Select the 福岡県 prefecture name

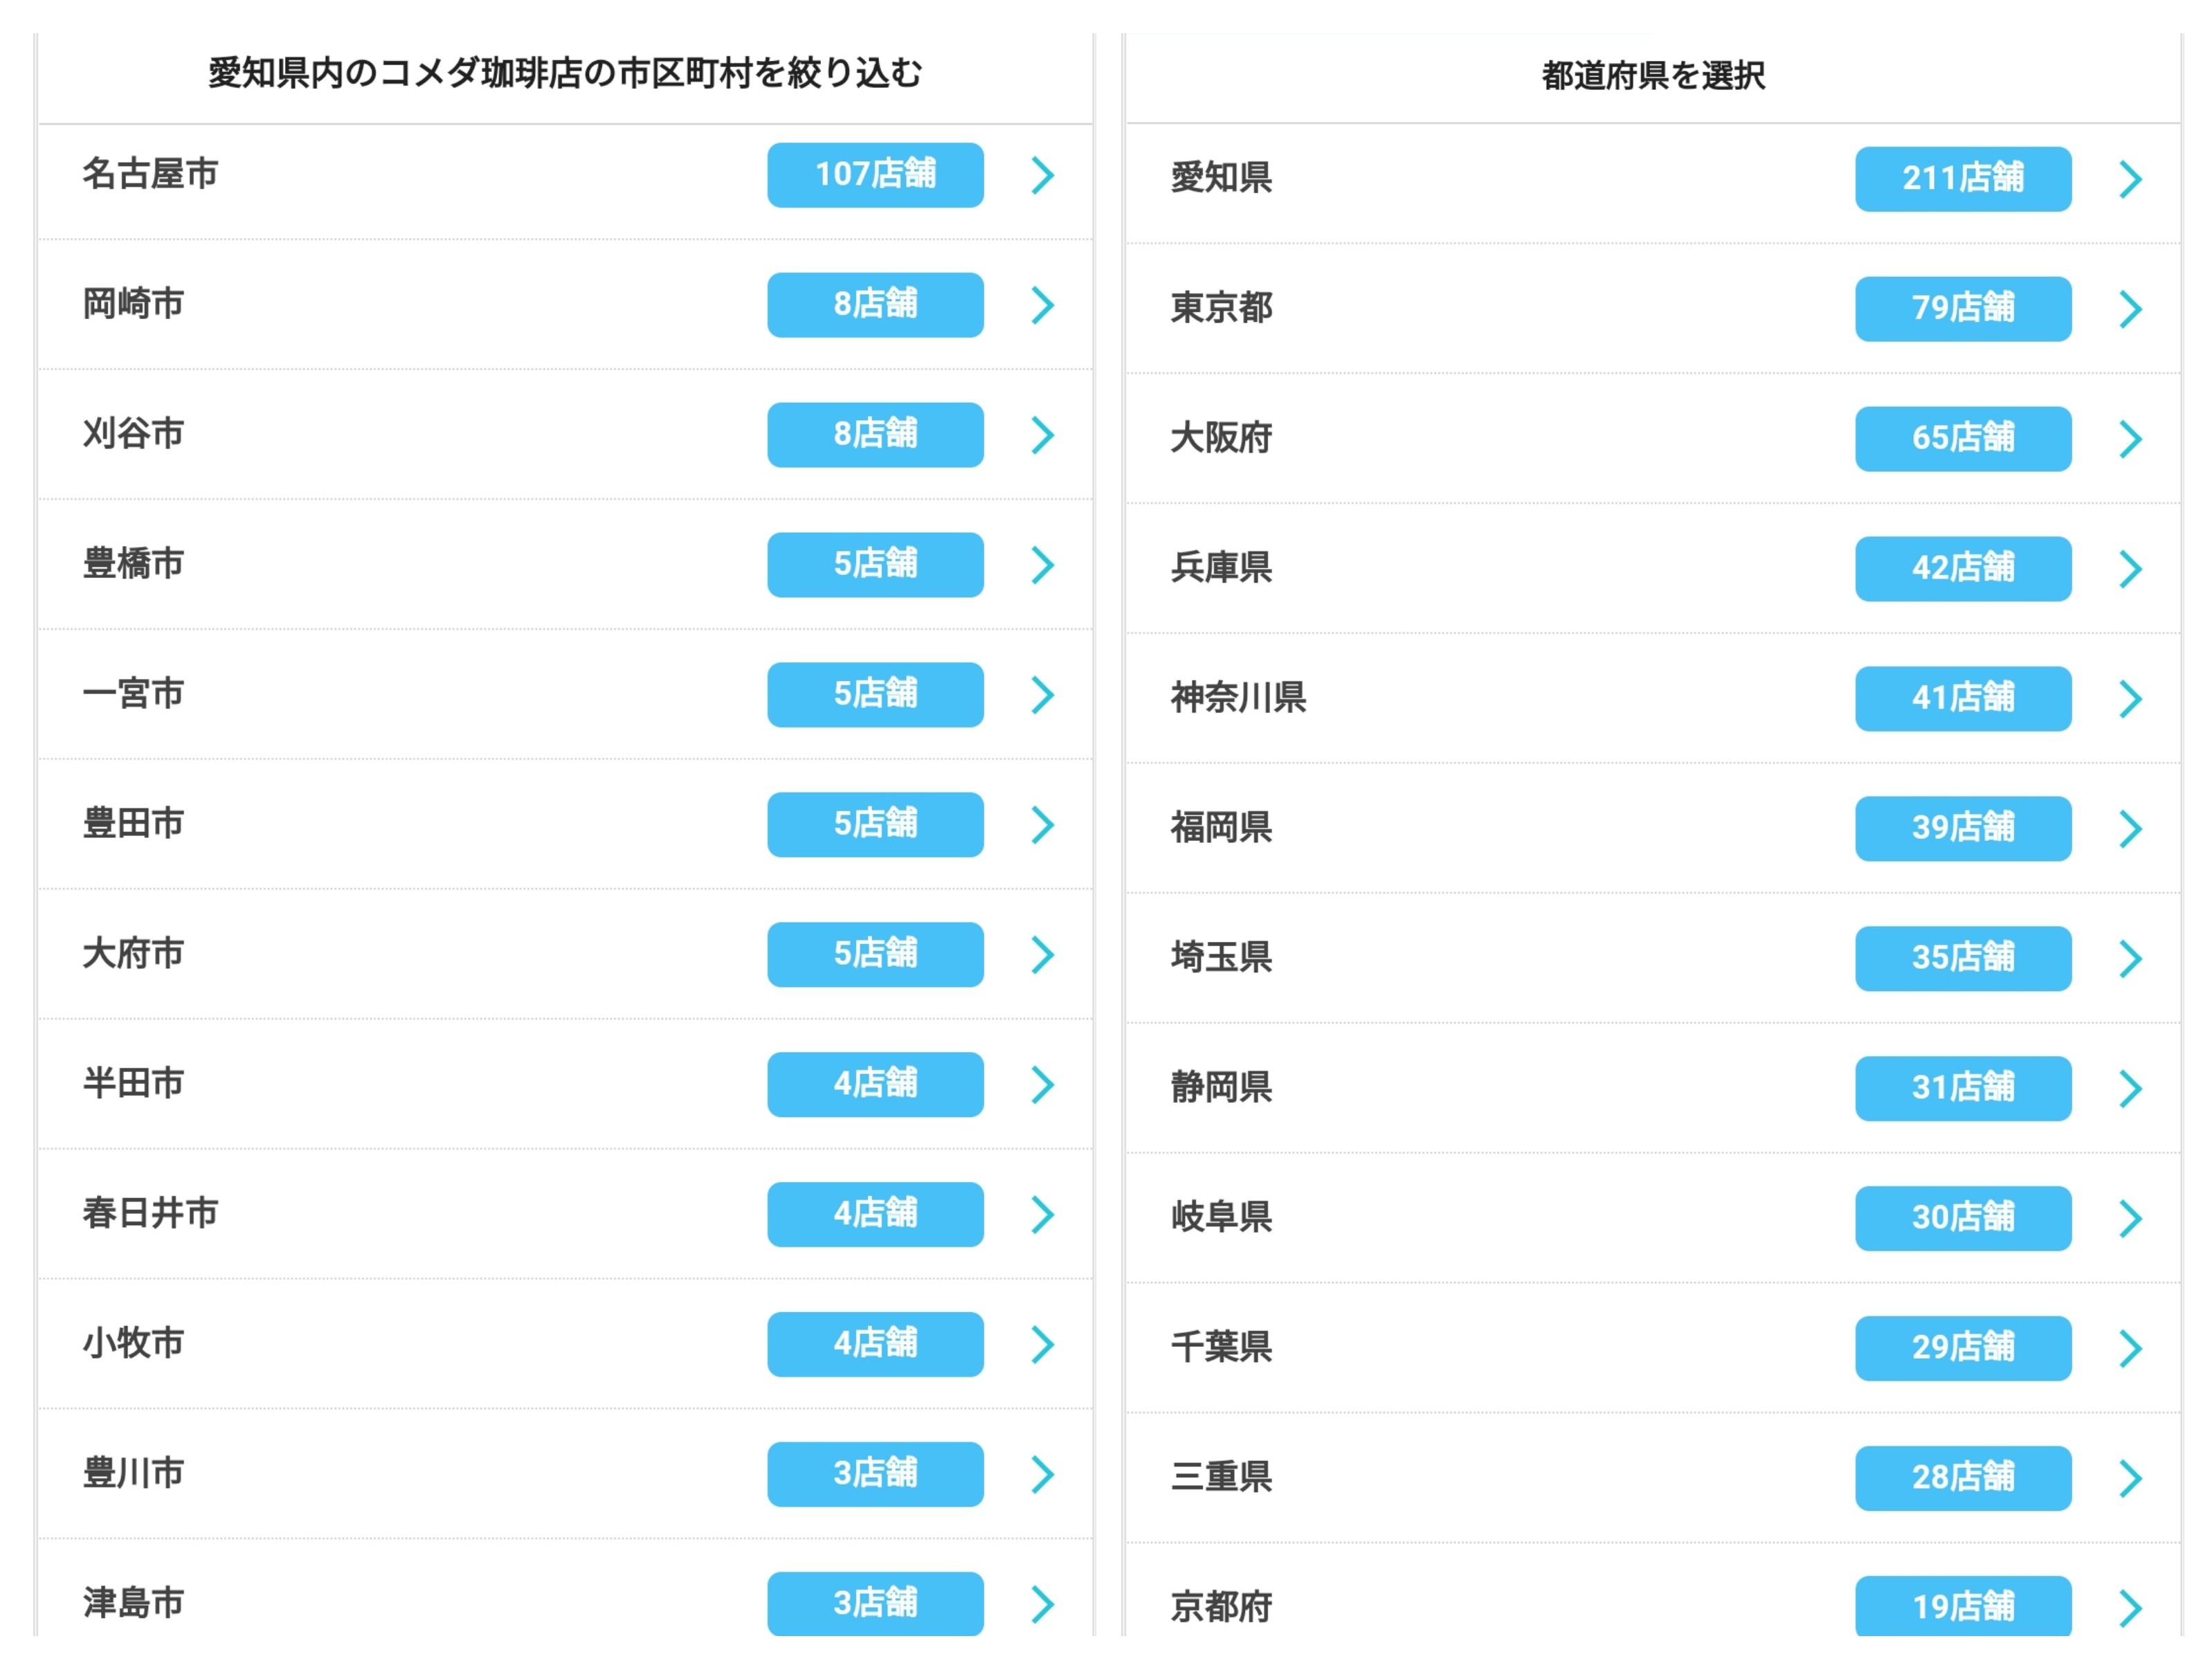1221,828
